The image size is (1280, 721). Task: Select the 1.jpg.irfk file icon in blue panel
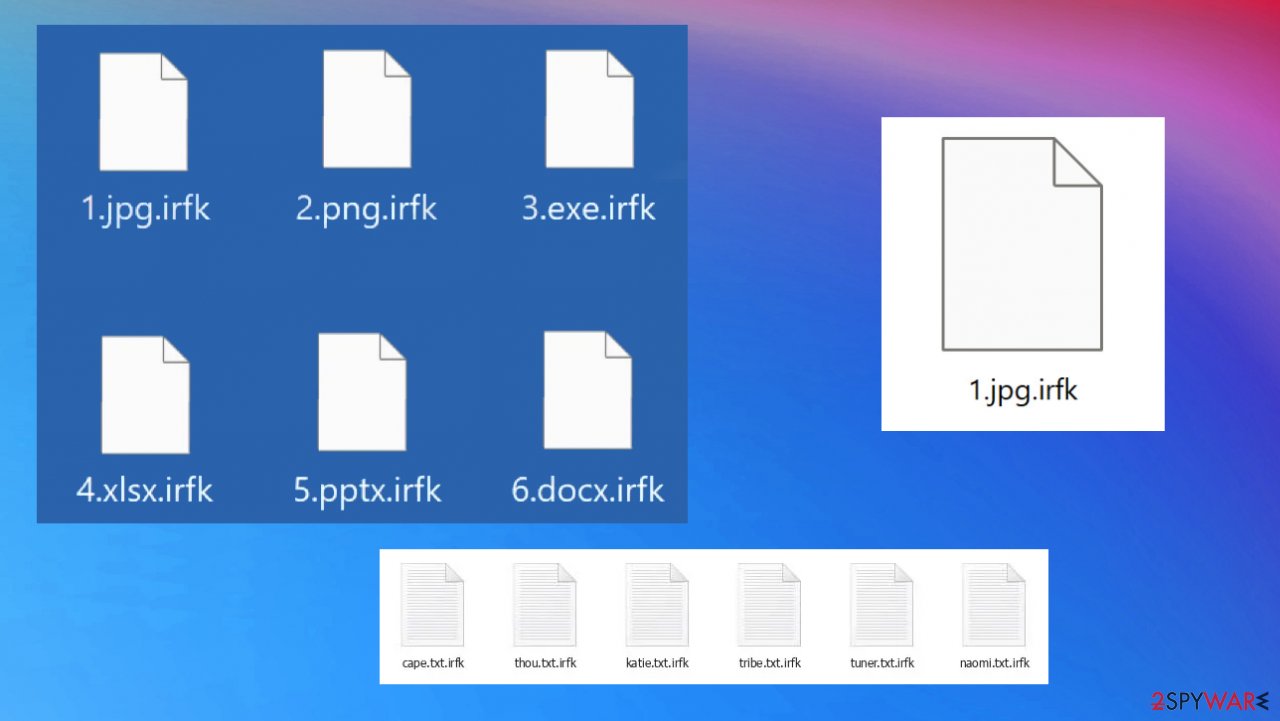tap(143, 112)
